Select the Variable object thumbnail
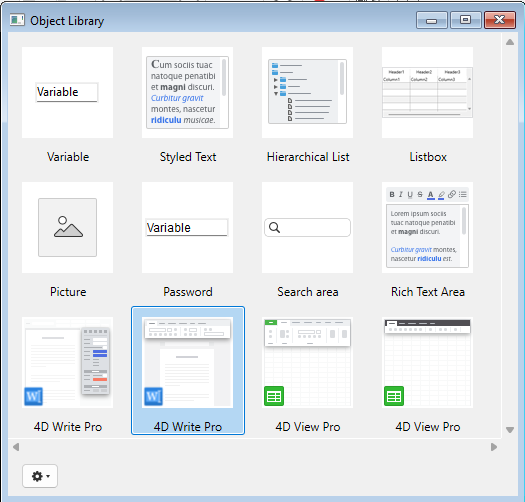Image resolution: width=525 pixels, height=502 pixels. pos(67,92)
